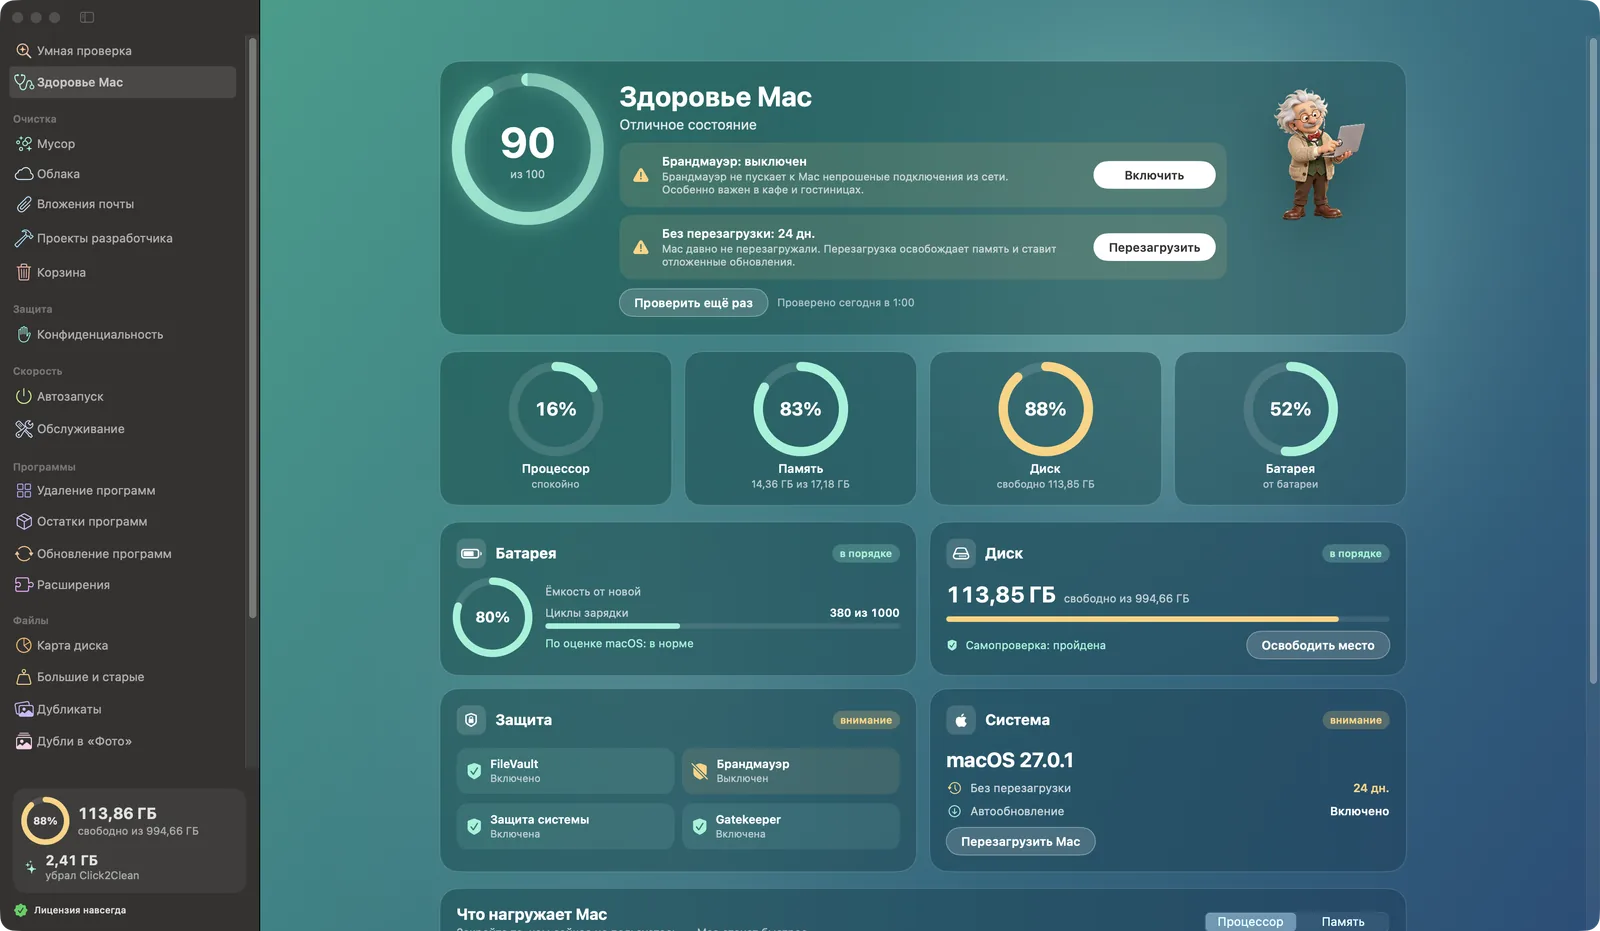The image size is (1600, 931).
Task: Click the Освободить место button
Action: (1317, 645)
